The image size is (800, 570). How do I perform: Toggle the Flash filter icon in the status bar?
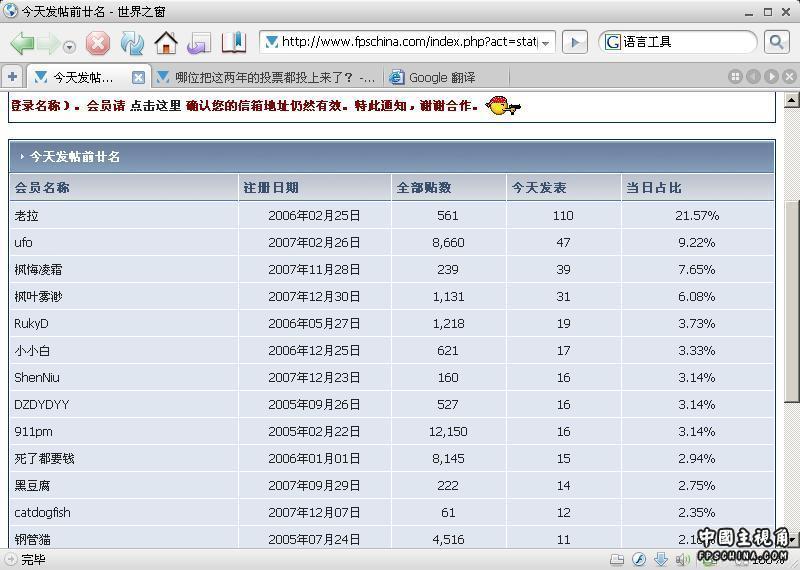click(639, 560)
